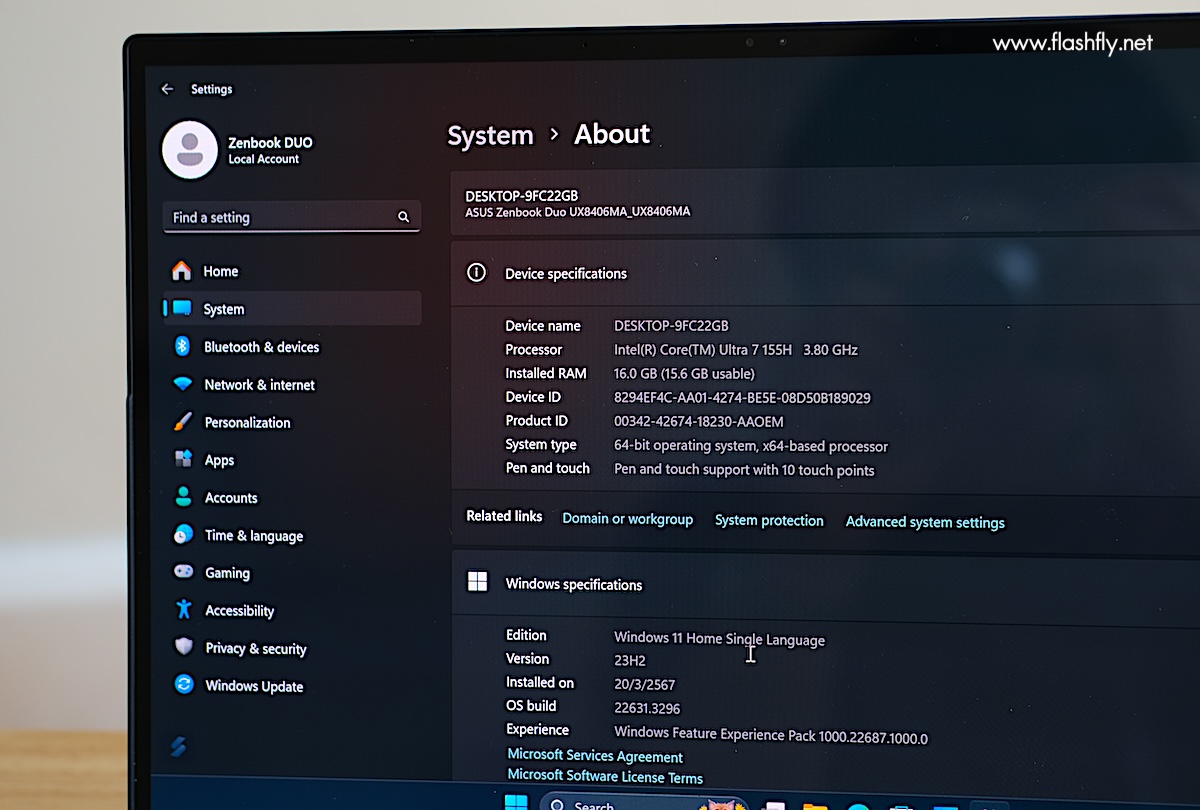Go to Accounts in the sidebar
The height and width of the screenshot is (810, 1200).
pyautogui.click(x=231, y=498)
